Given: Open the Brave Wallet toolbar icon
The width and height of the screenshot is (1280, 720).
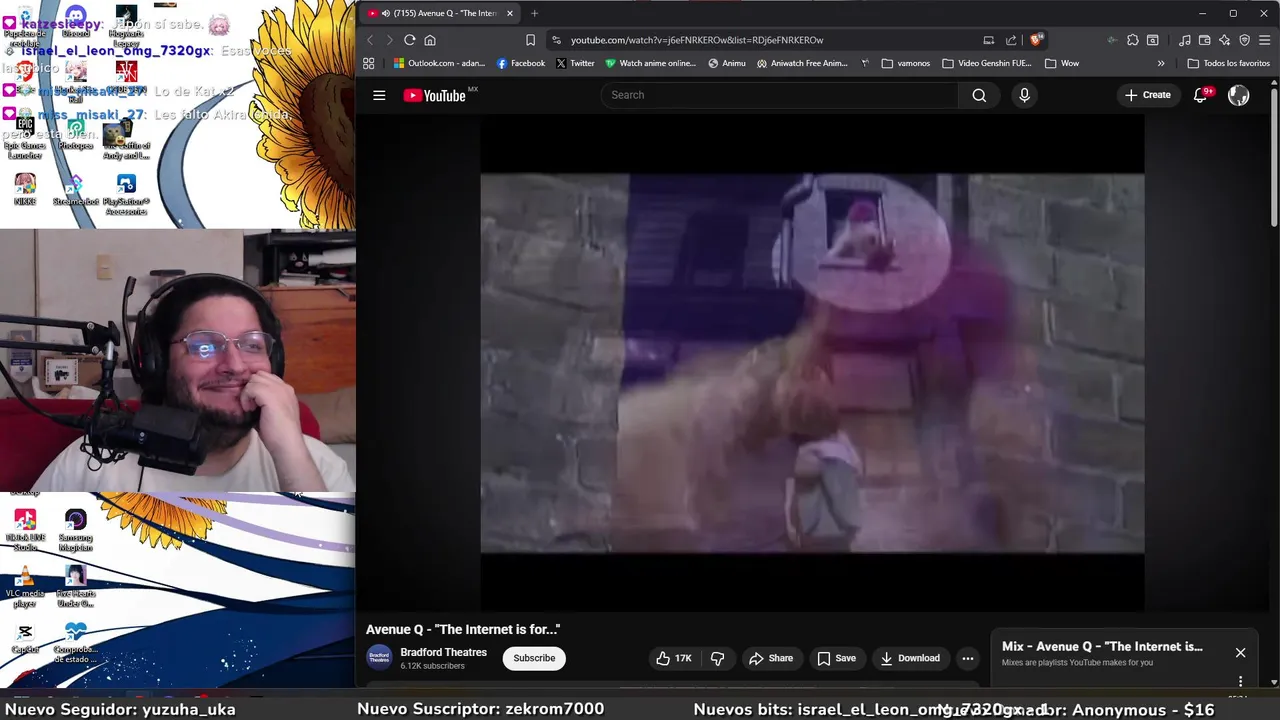Looking at the screenshot, I should (x=1204, y=40).
